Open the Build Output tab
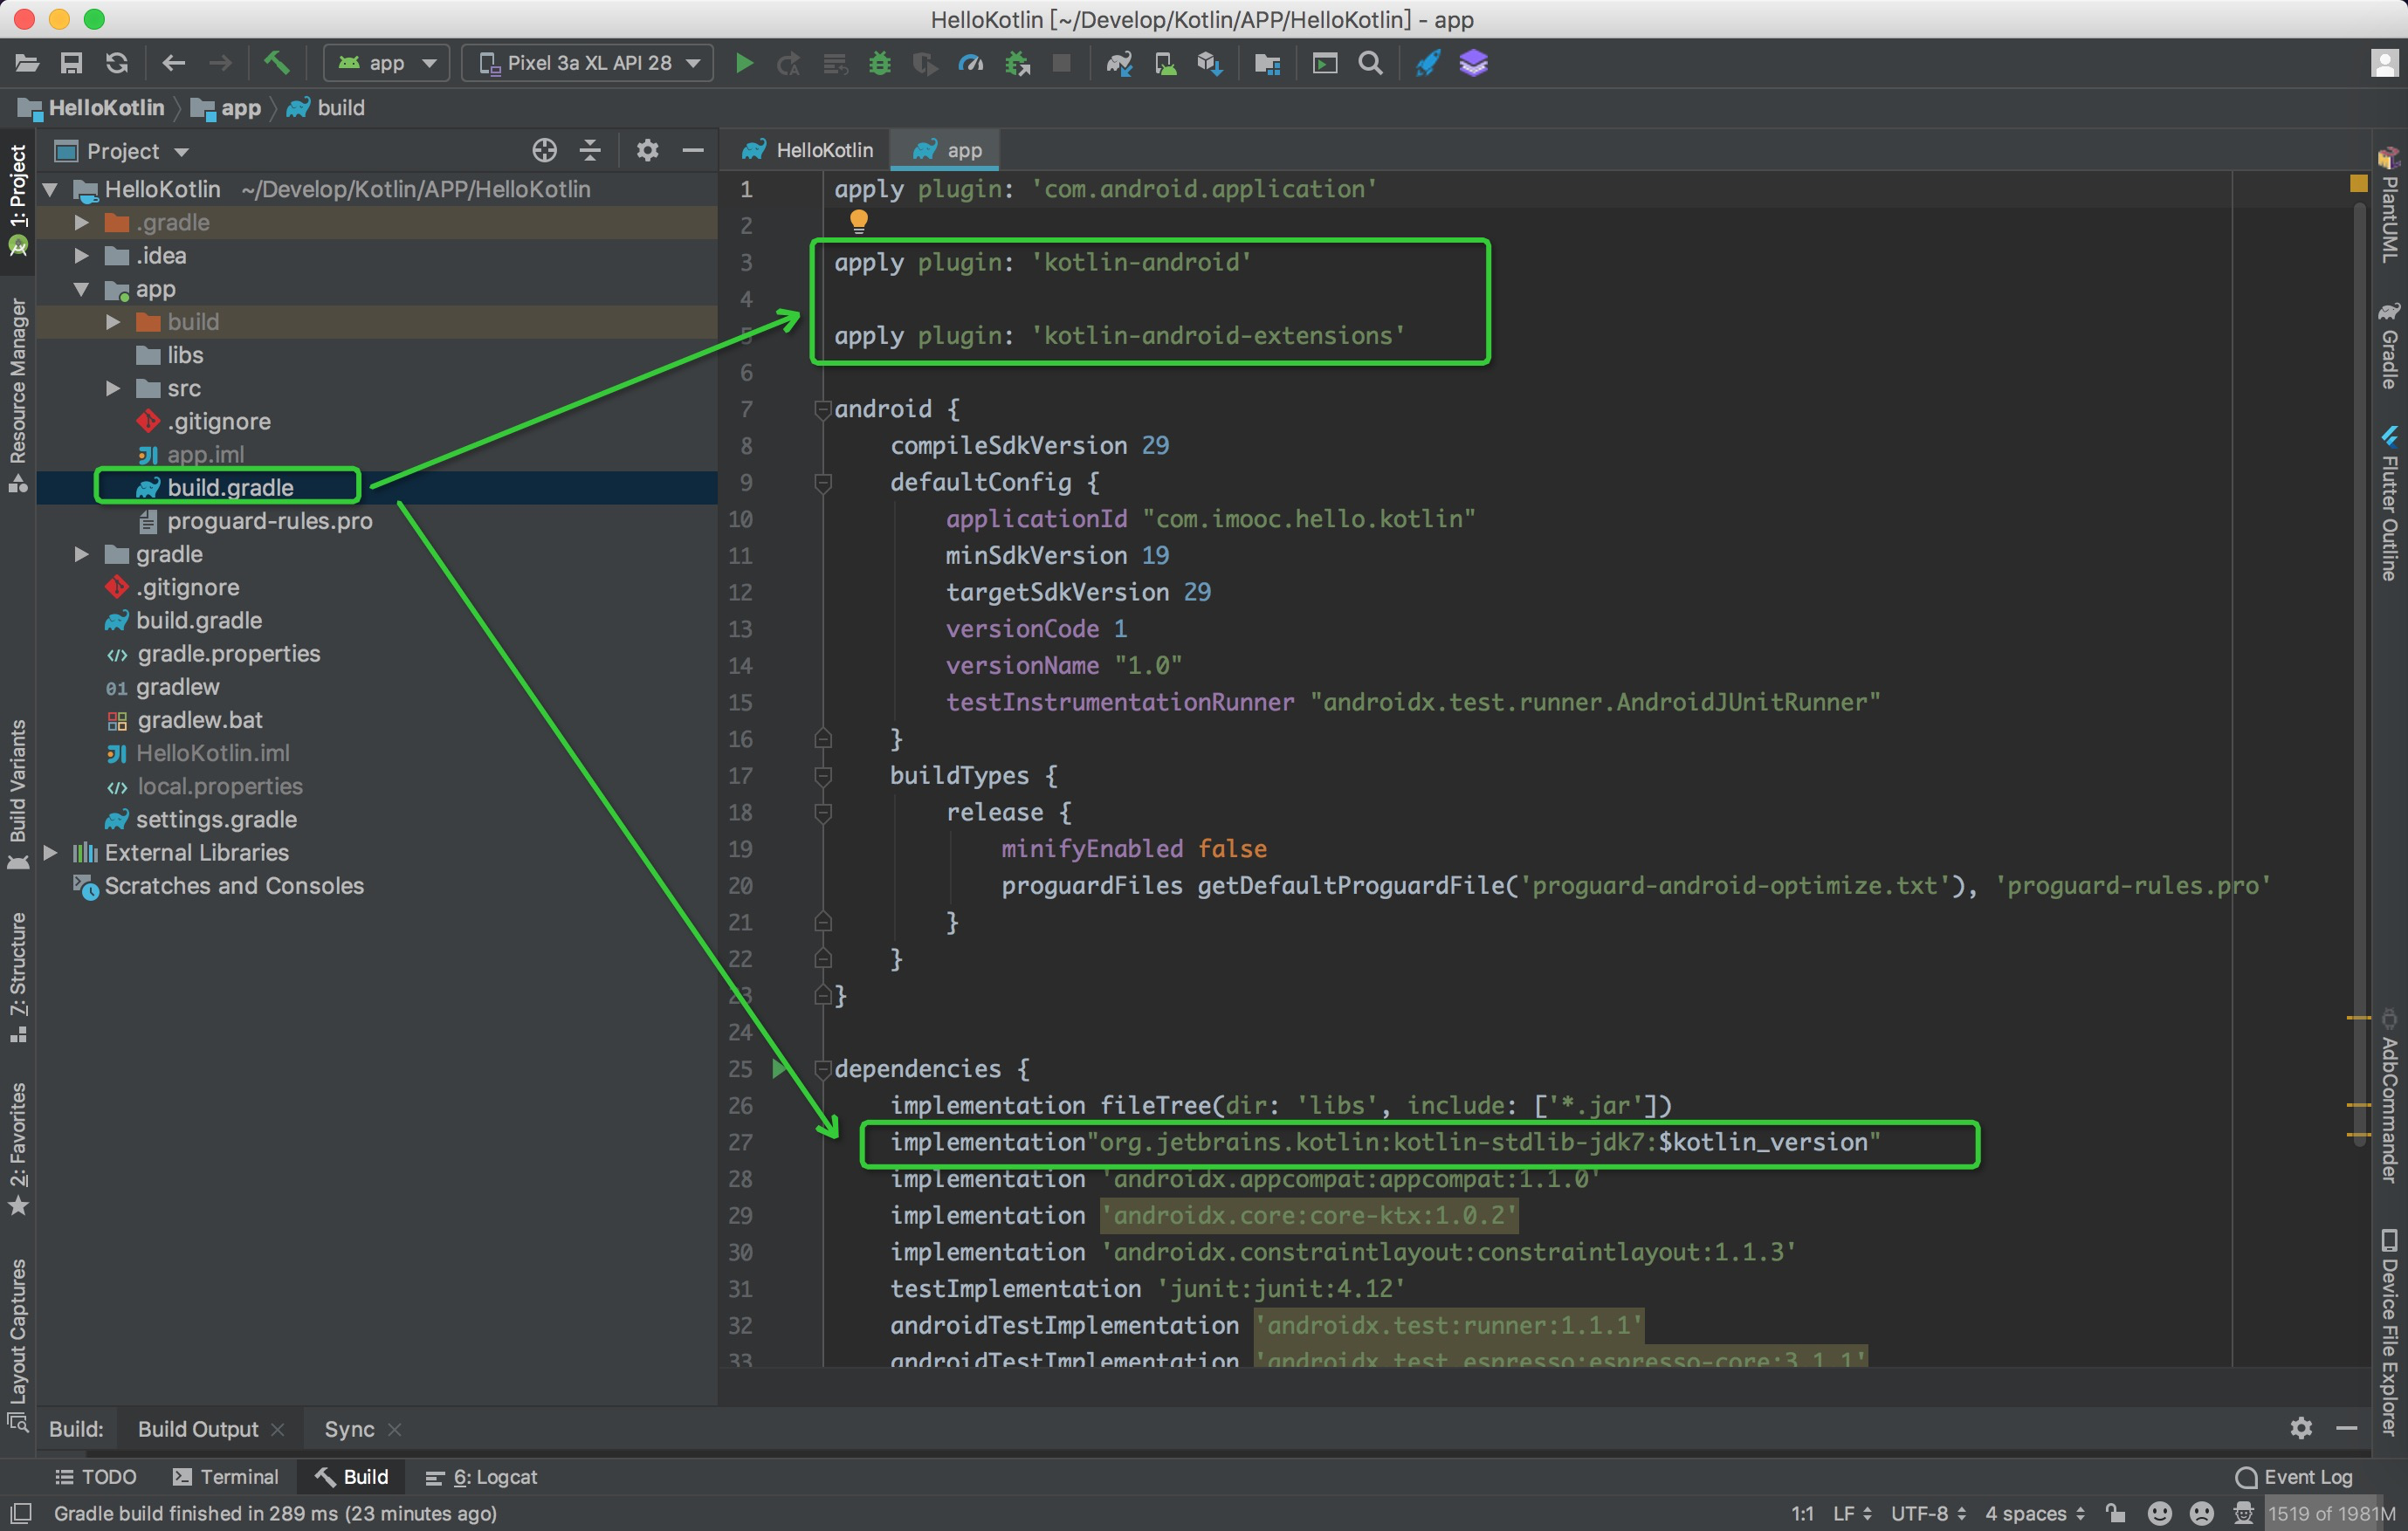Screen dimensions: 2408x1531 tap(197, 1429)
